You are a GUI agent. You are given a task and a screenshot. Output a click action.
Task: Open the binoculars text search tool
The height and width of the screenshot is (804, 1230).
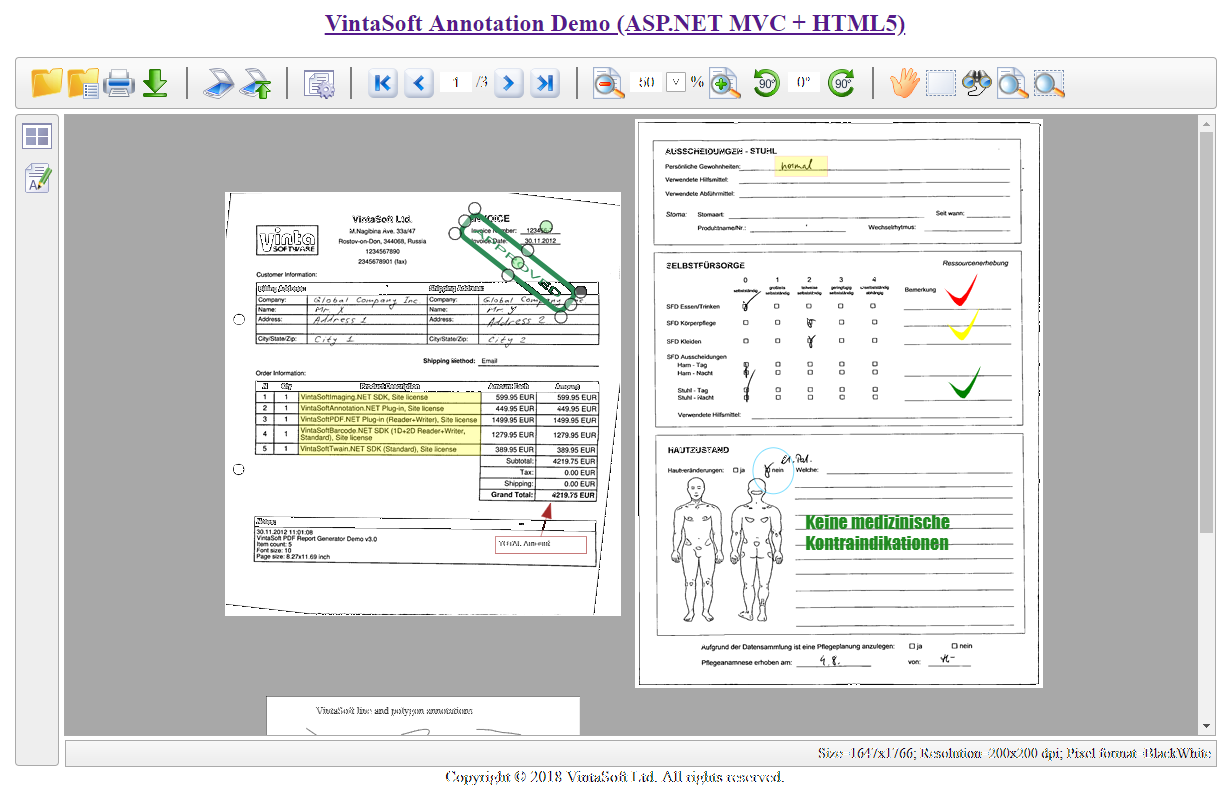click(977, 83)
